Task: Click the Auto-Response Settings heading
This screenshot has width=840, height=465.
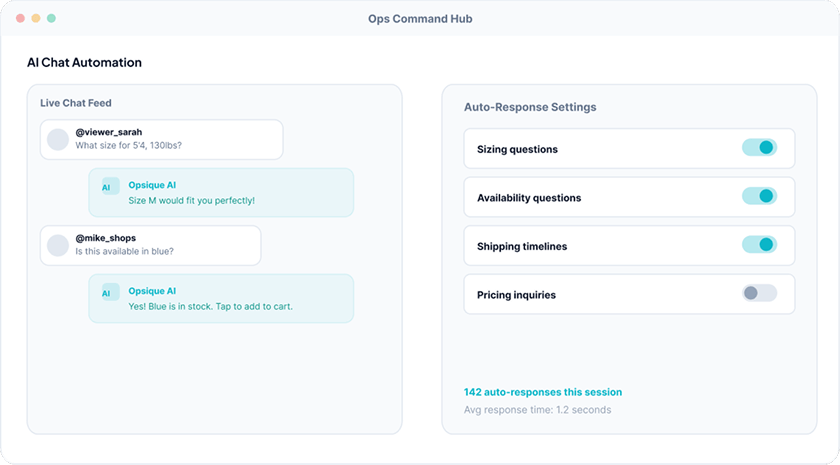Action: 530,107
